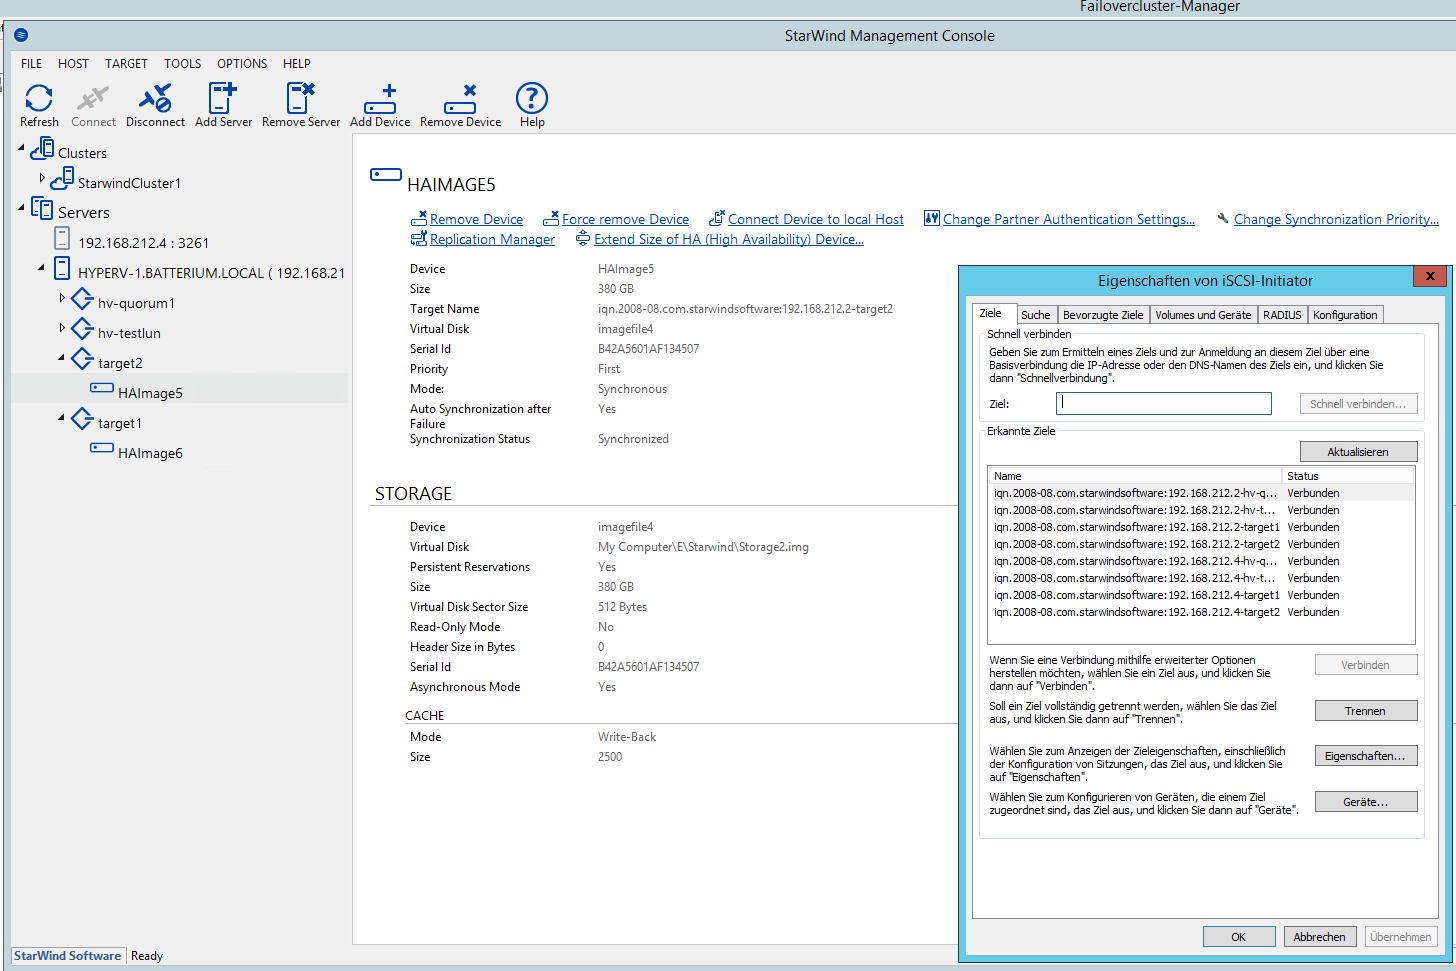This screenshot has width=1456, height=971.
Task: Open the TARGET menu
Action: 126,63
